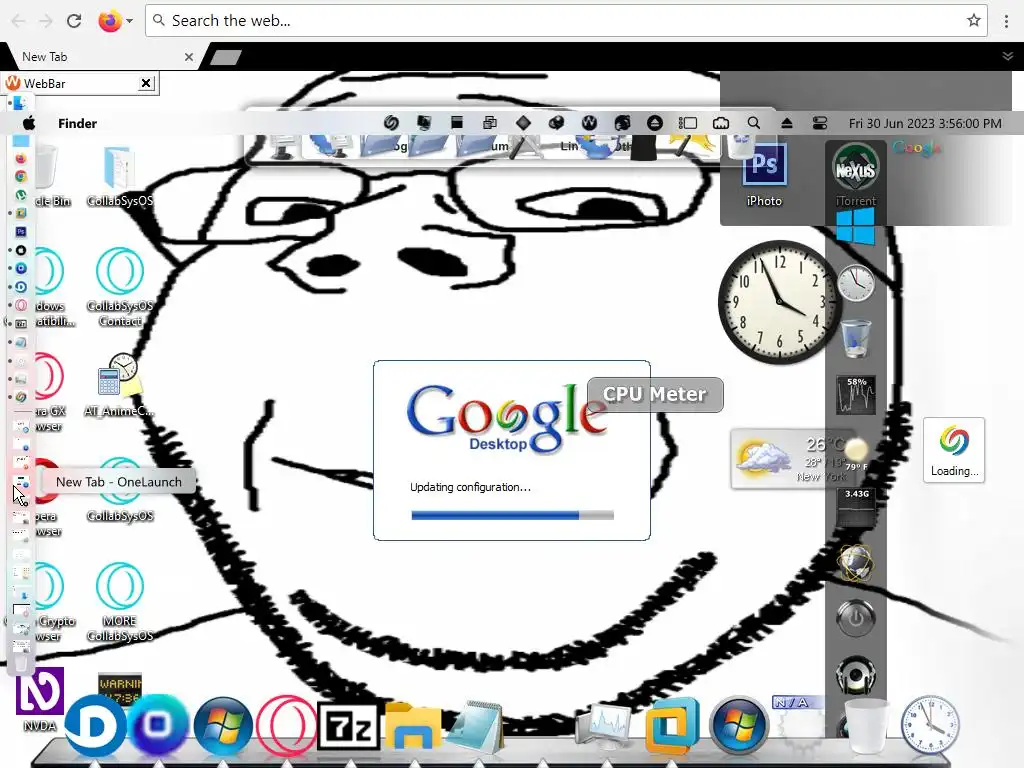Open Opera browser in bottom dock
Image resolution: width=1024 pixels, height=768 pixels.
click(x=286, y=726)
